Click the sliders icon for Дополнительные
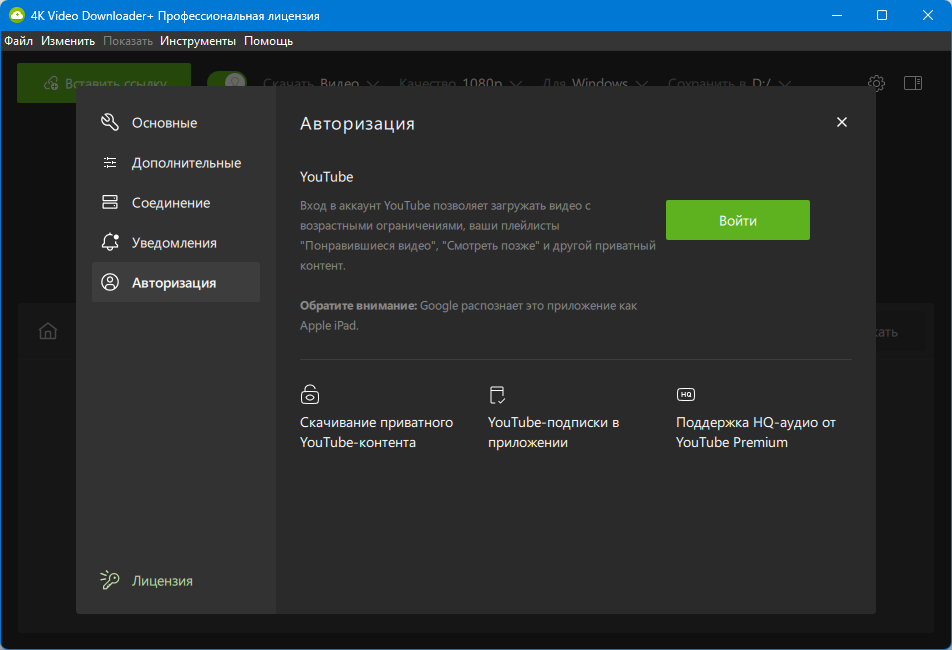Viewport: 952px width, 650px height. click(x=110, y=162)
